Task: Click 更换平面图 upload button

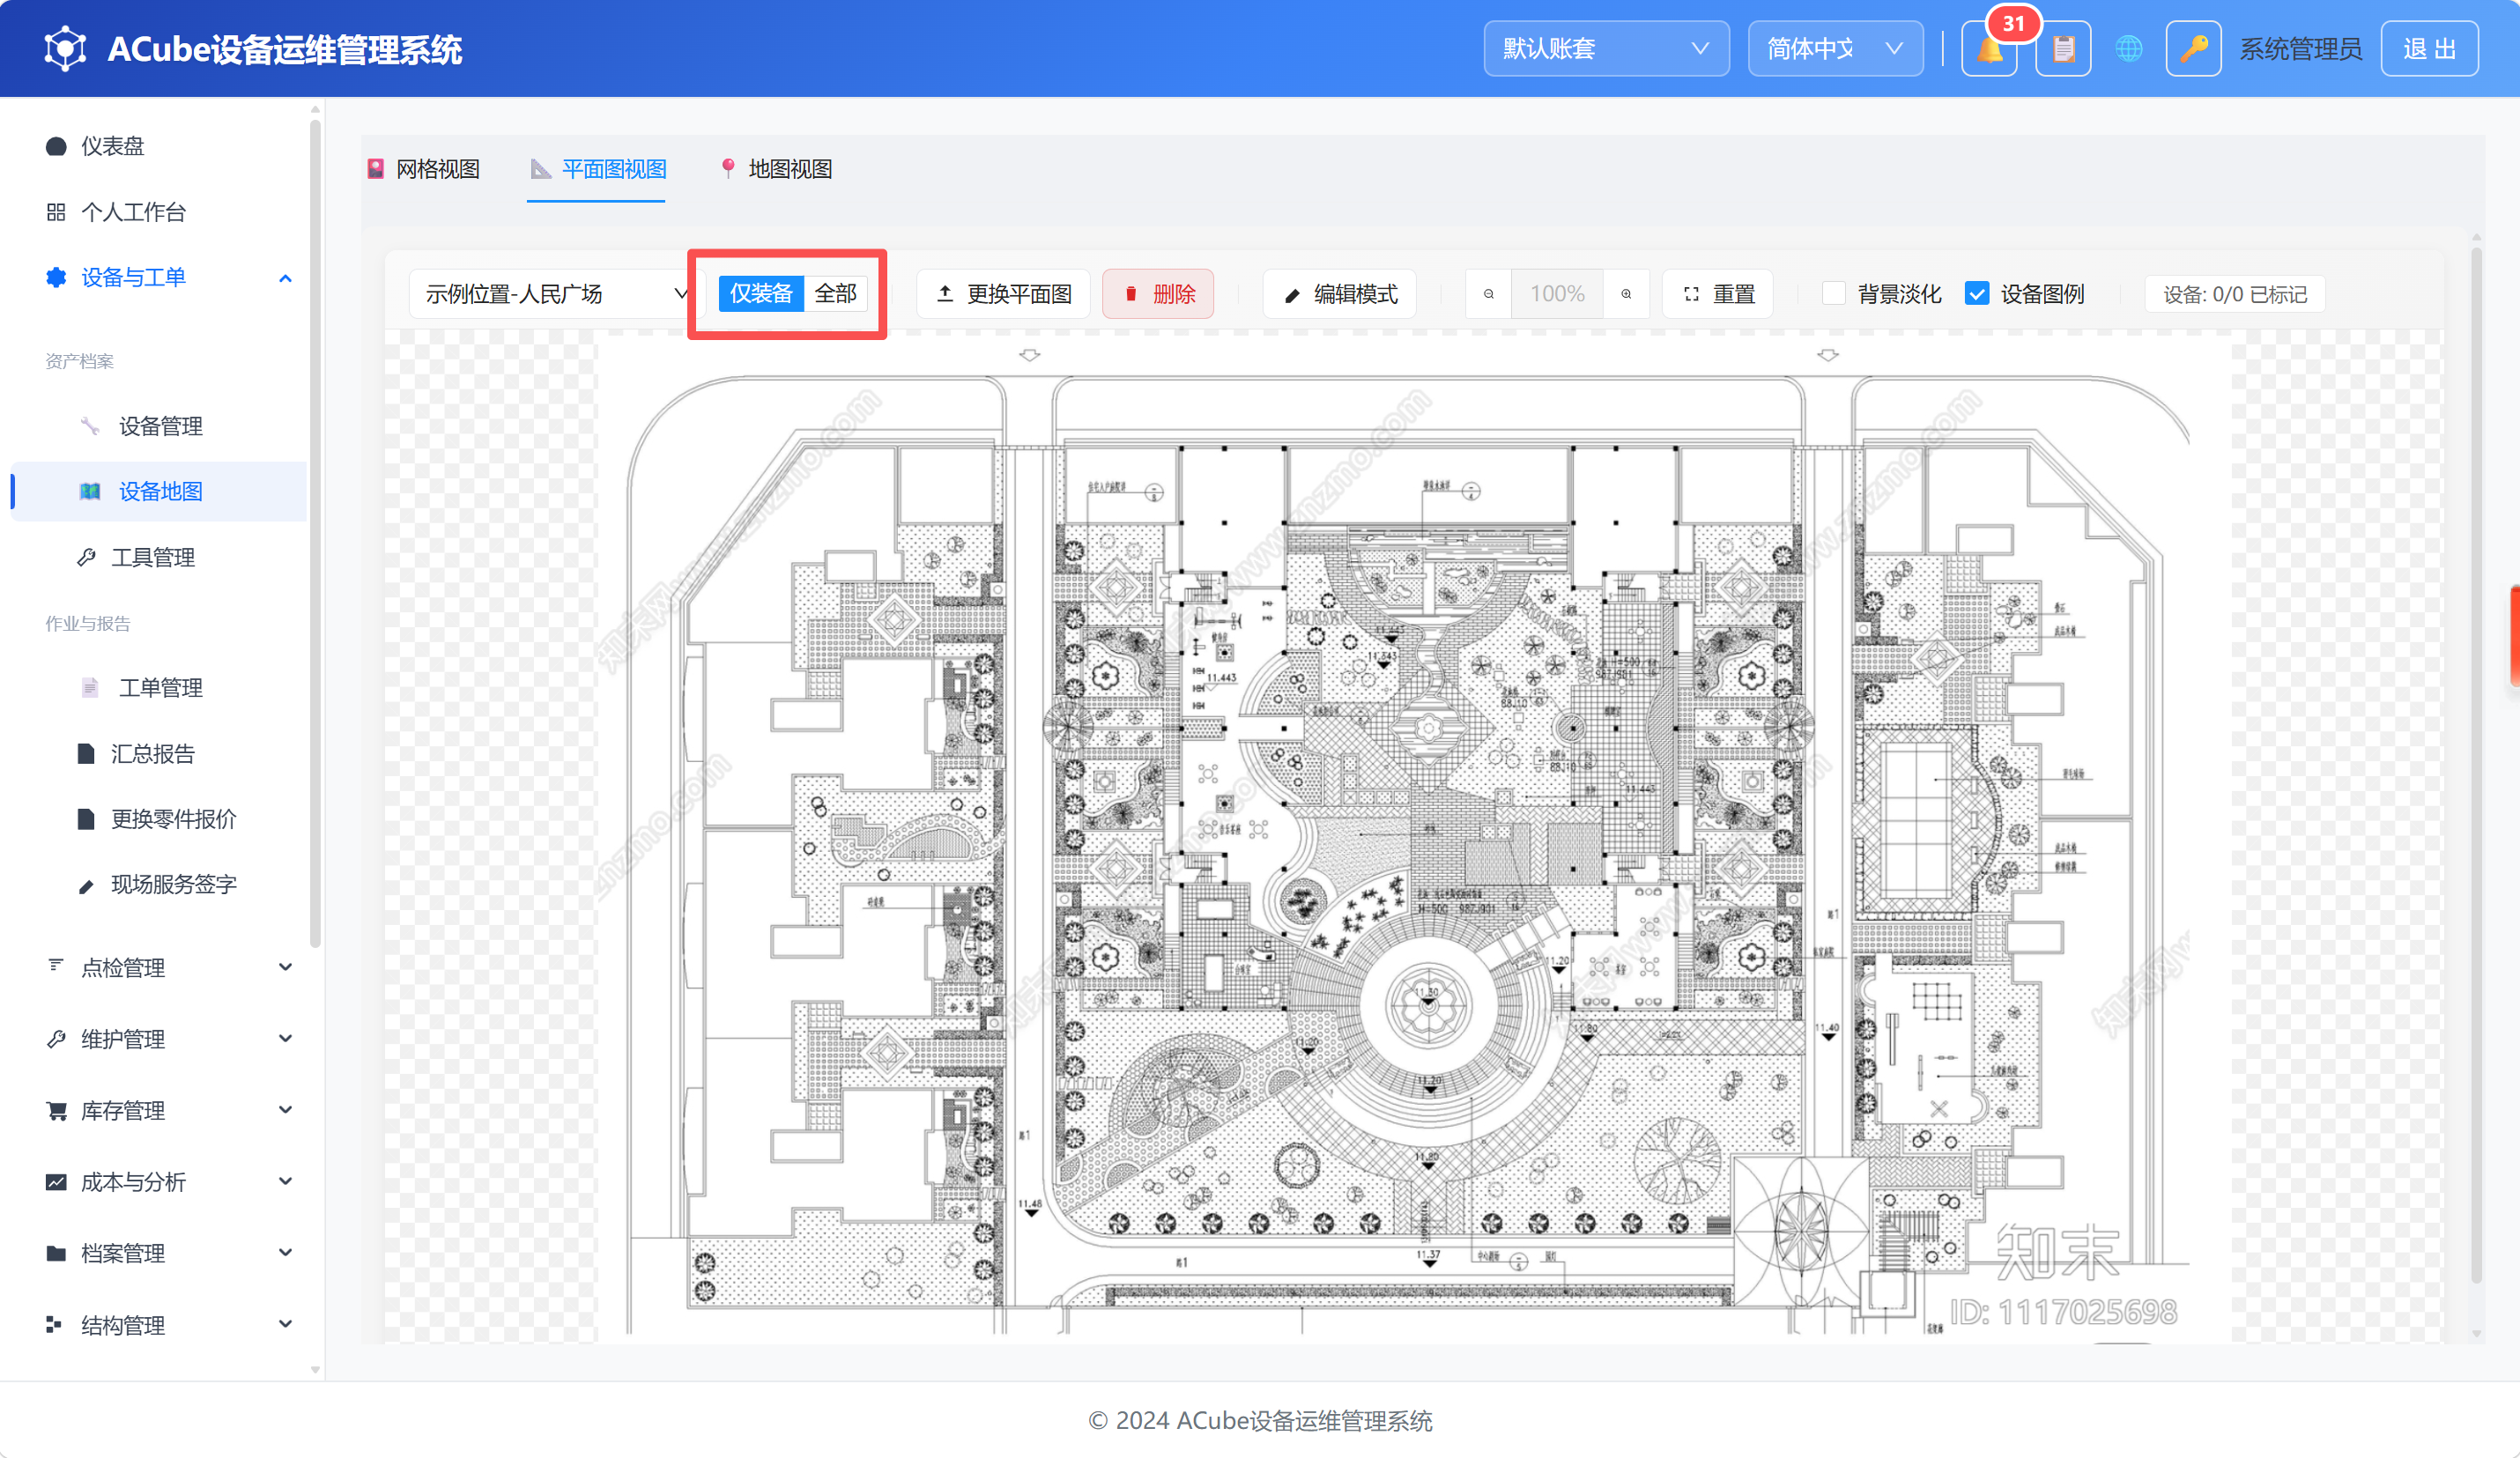Action: (1004, 294)
